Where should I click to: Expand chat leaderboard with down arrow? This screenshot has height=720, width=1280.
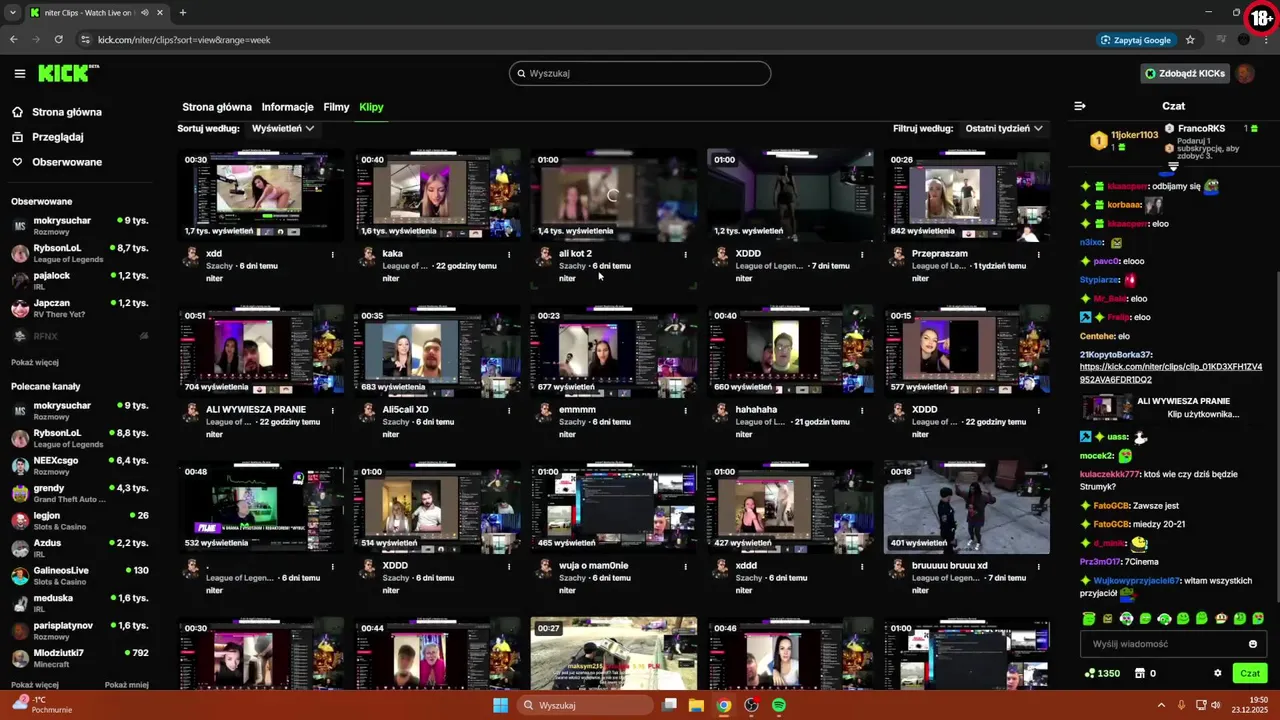click(x=1174, y=167)
